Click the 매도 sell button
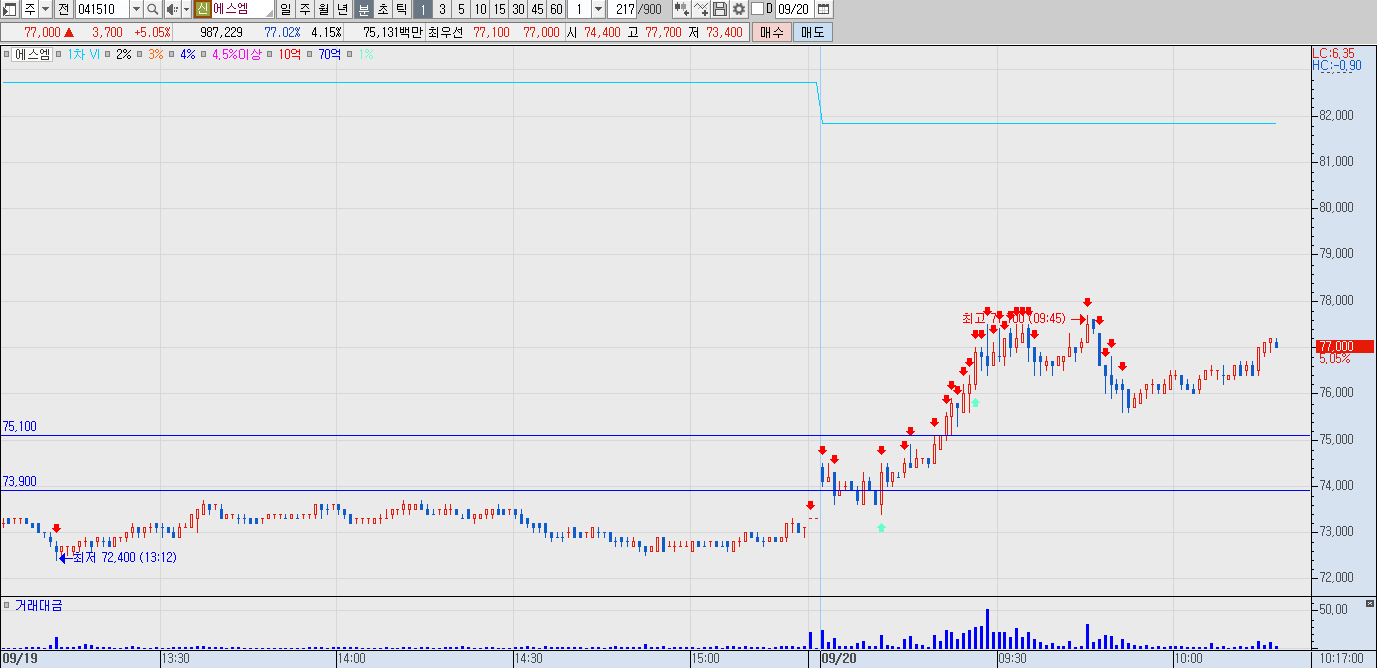1377x668 pixels. pyautogui.click(x=812, y=32)
